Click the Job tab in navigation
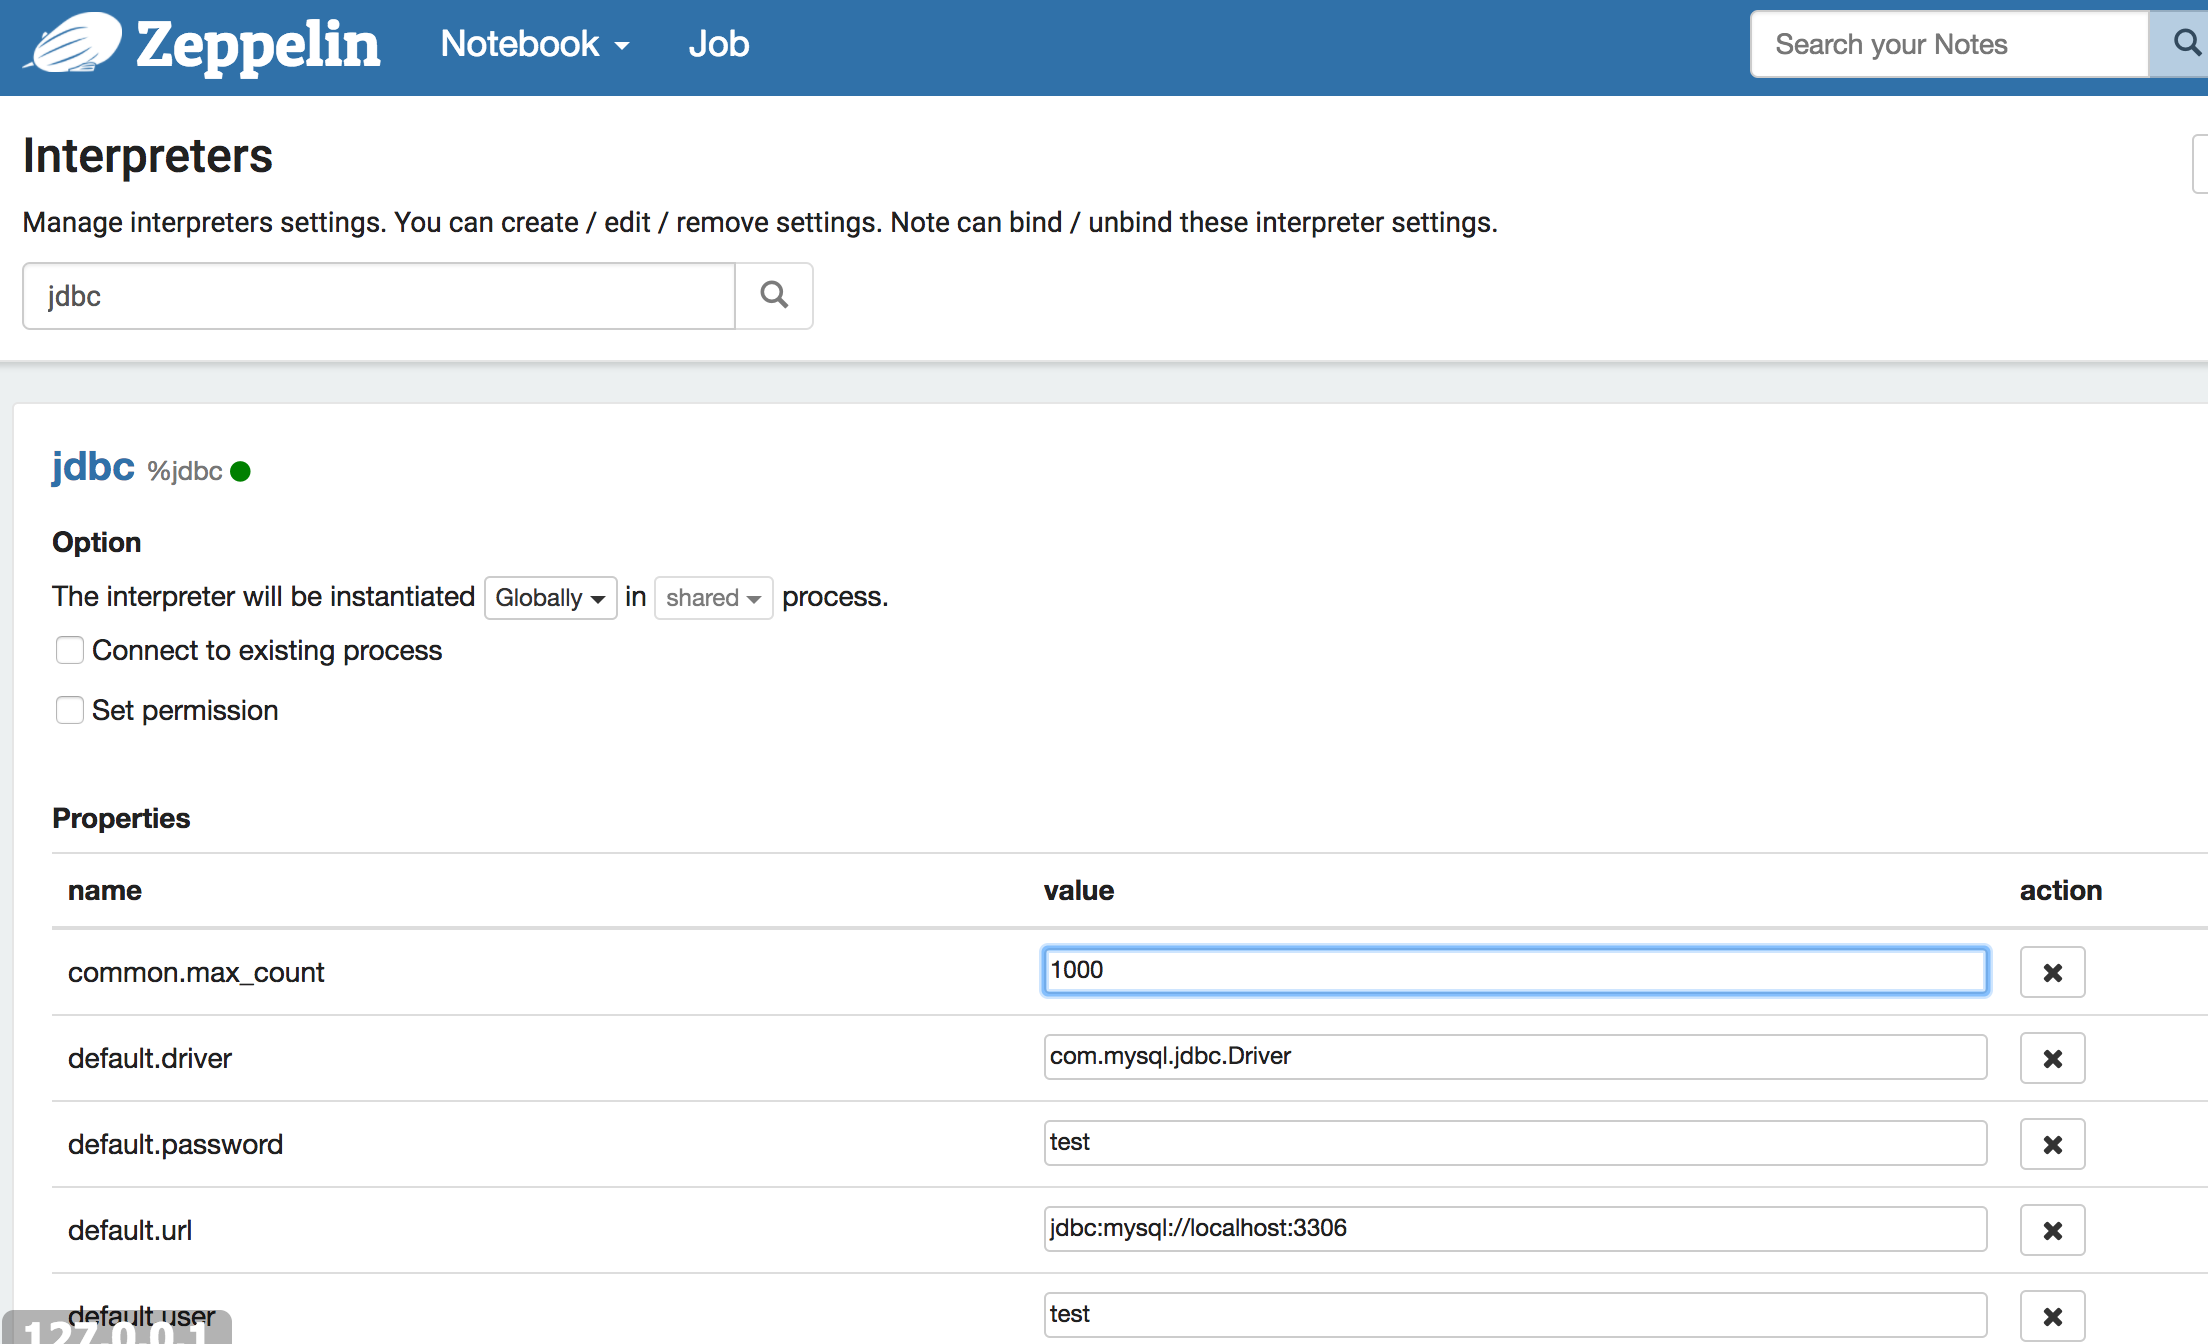Viewport: 2208px width, 1344px height. 719,44
